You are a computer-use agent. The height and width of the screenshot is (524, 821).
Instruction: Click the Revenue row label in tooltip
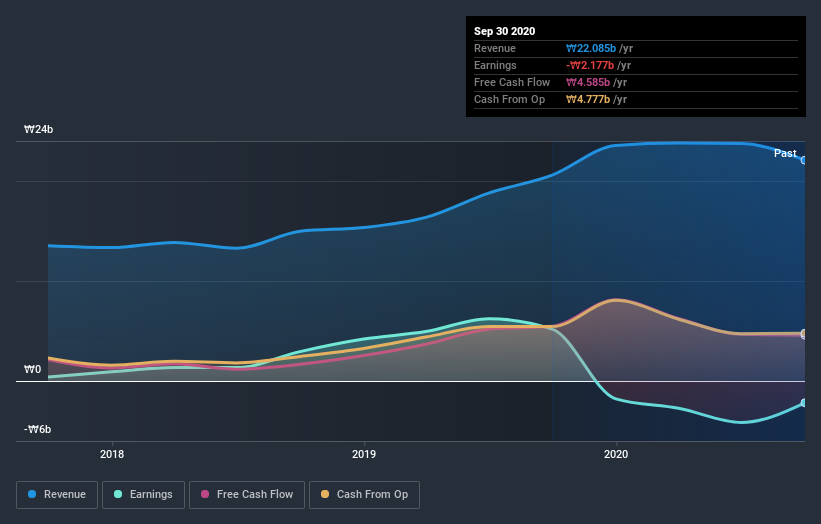495,48
